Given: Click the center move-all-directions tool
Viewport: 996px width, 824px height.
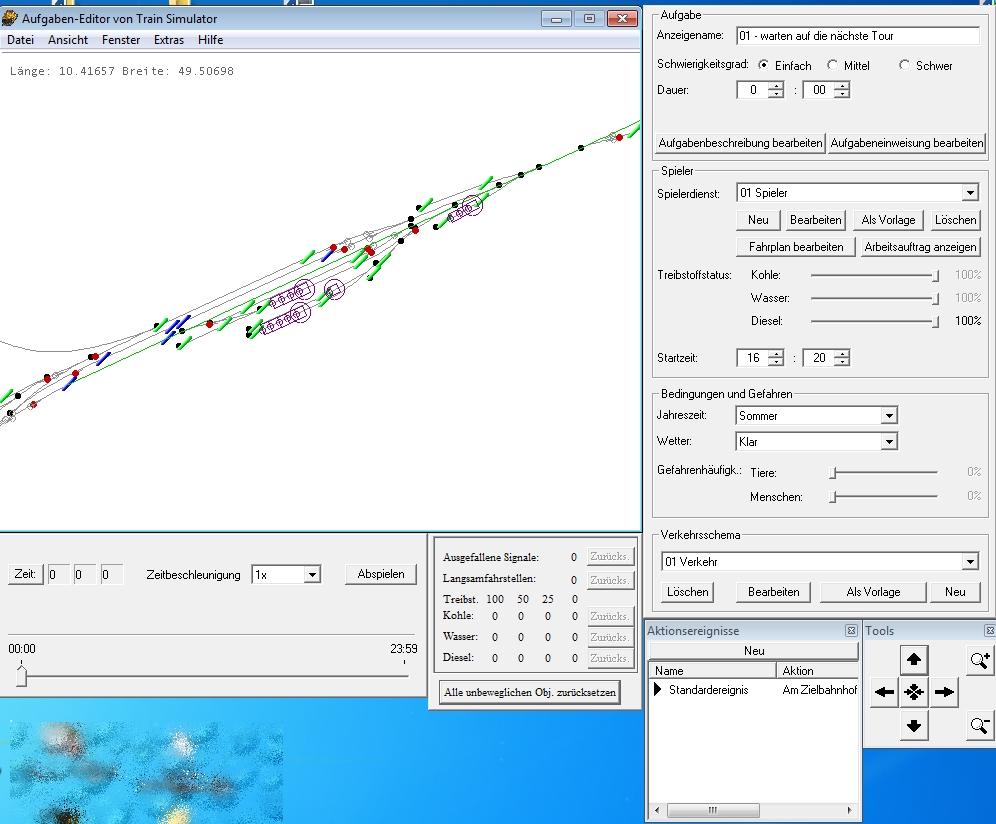Looking at the screenshot, I should click(x=913, y=692).
